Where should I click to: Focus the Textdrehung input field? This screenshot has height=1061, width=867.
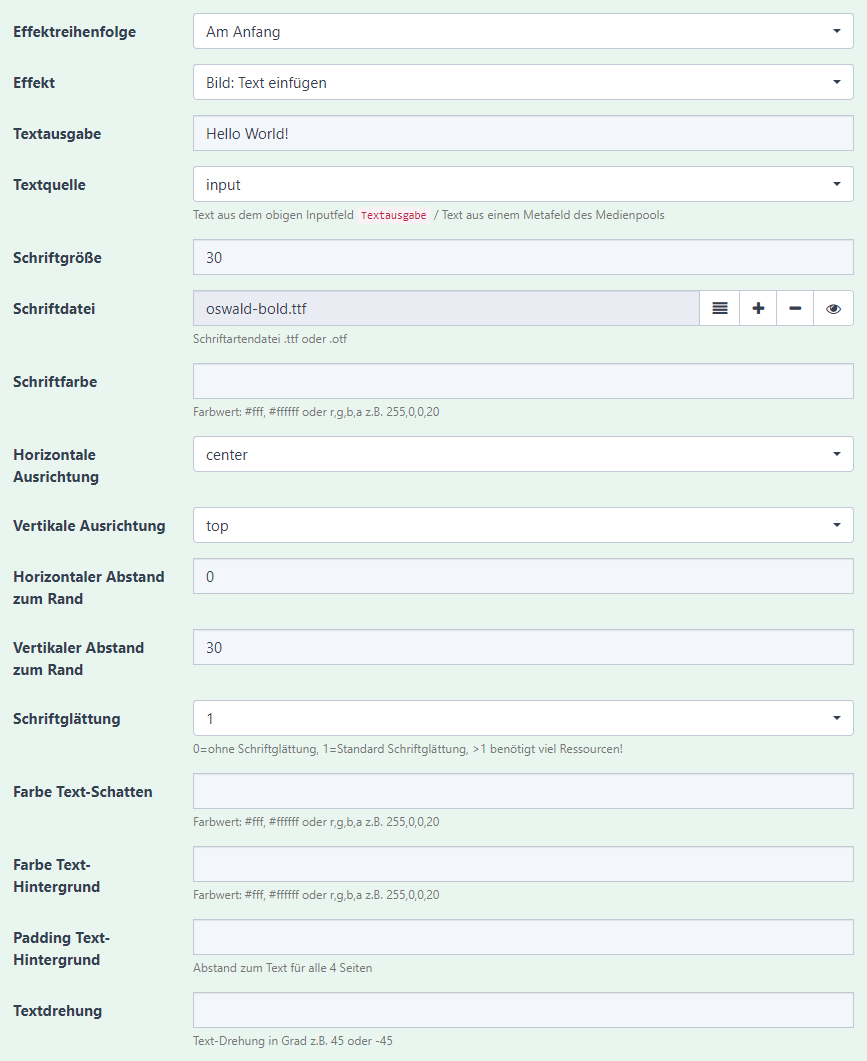pyautogui.click(x=523, y=1010)
